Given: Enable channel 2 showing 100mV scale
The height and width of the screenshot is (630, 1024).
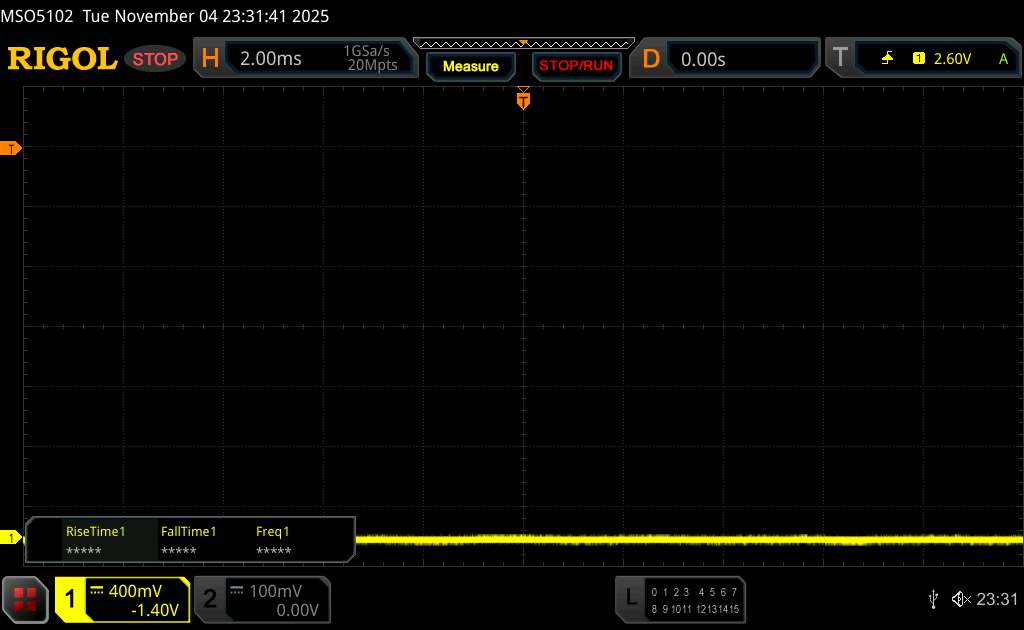Looking at the screenshot, I should 261,600.
